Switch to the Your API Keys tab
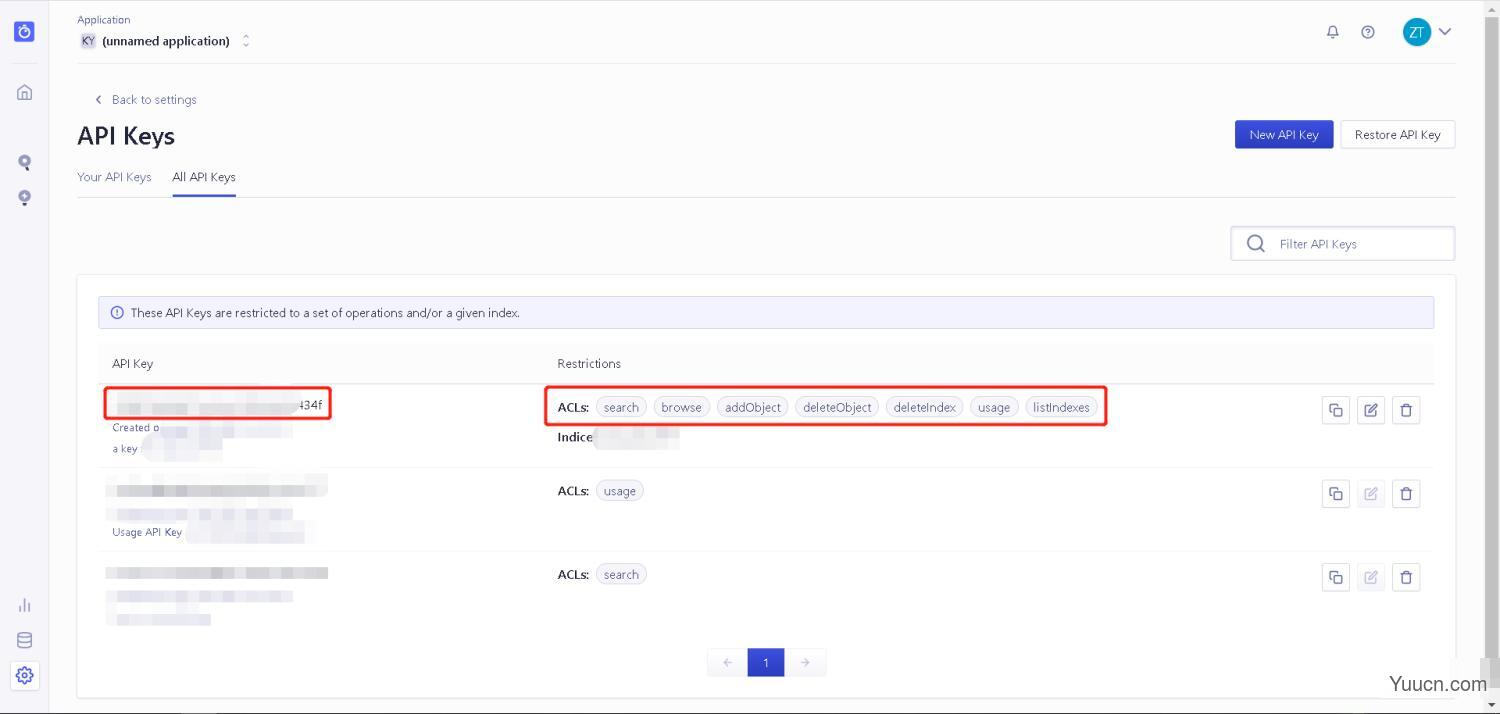The image size is (1500, 714). pos(114,177)
